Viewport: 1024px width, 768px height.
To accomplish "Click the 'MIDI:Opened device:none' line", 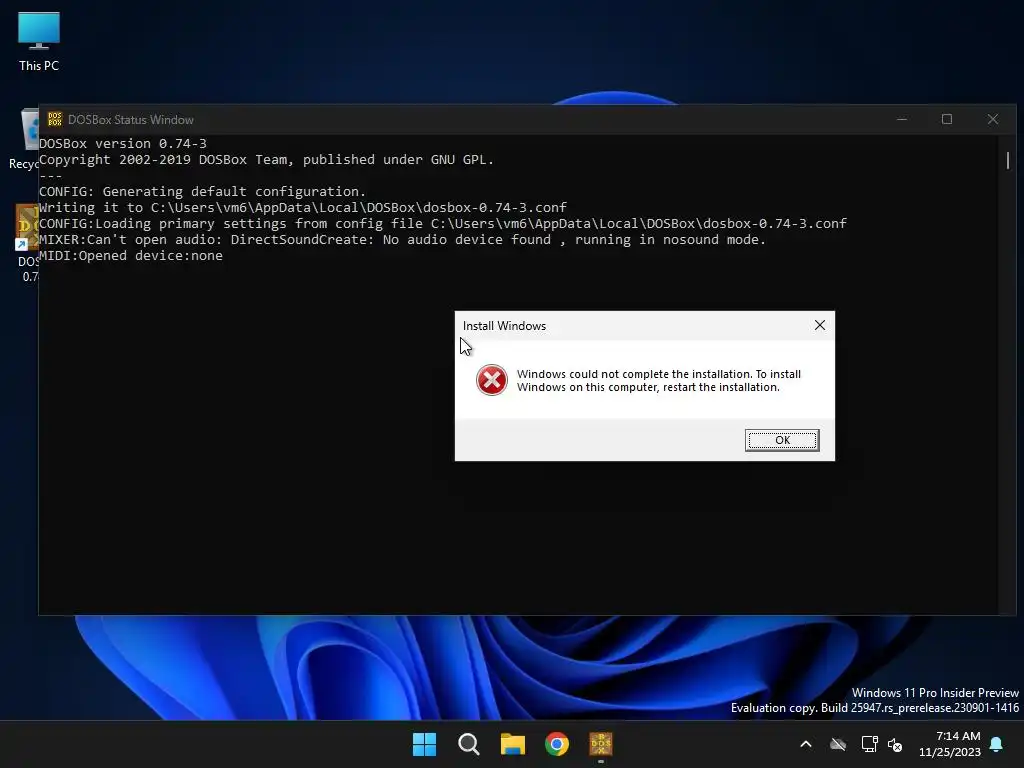I will 131,255.
